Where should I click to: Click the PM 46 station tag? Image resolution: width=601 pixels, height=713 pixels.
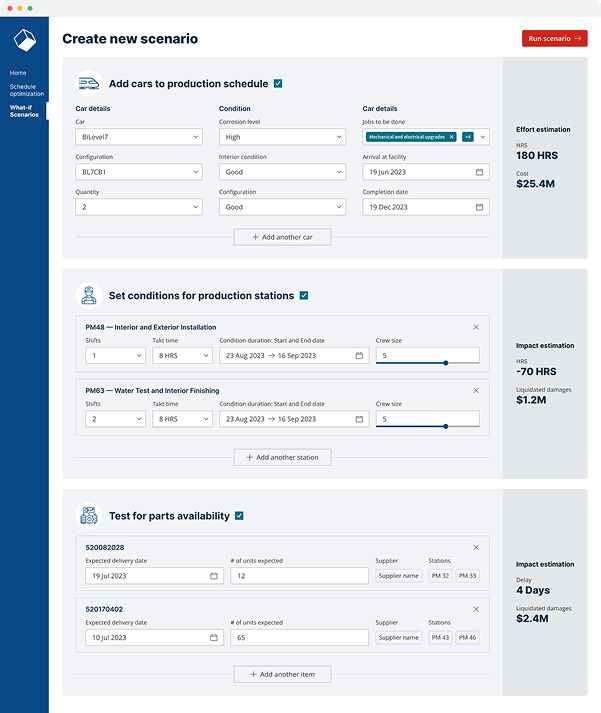pyautogui.click(x=467, y=638)
